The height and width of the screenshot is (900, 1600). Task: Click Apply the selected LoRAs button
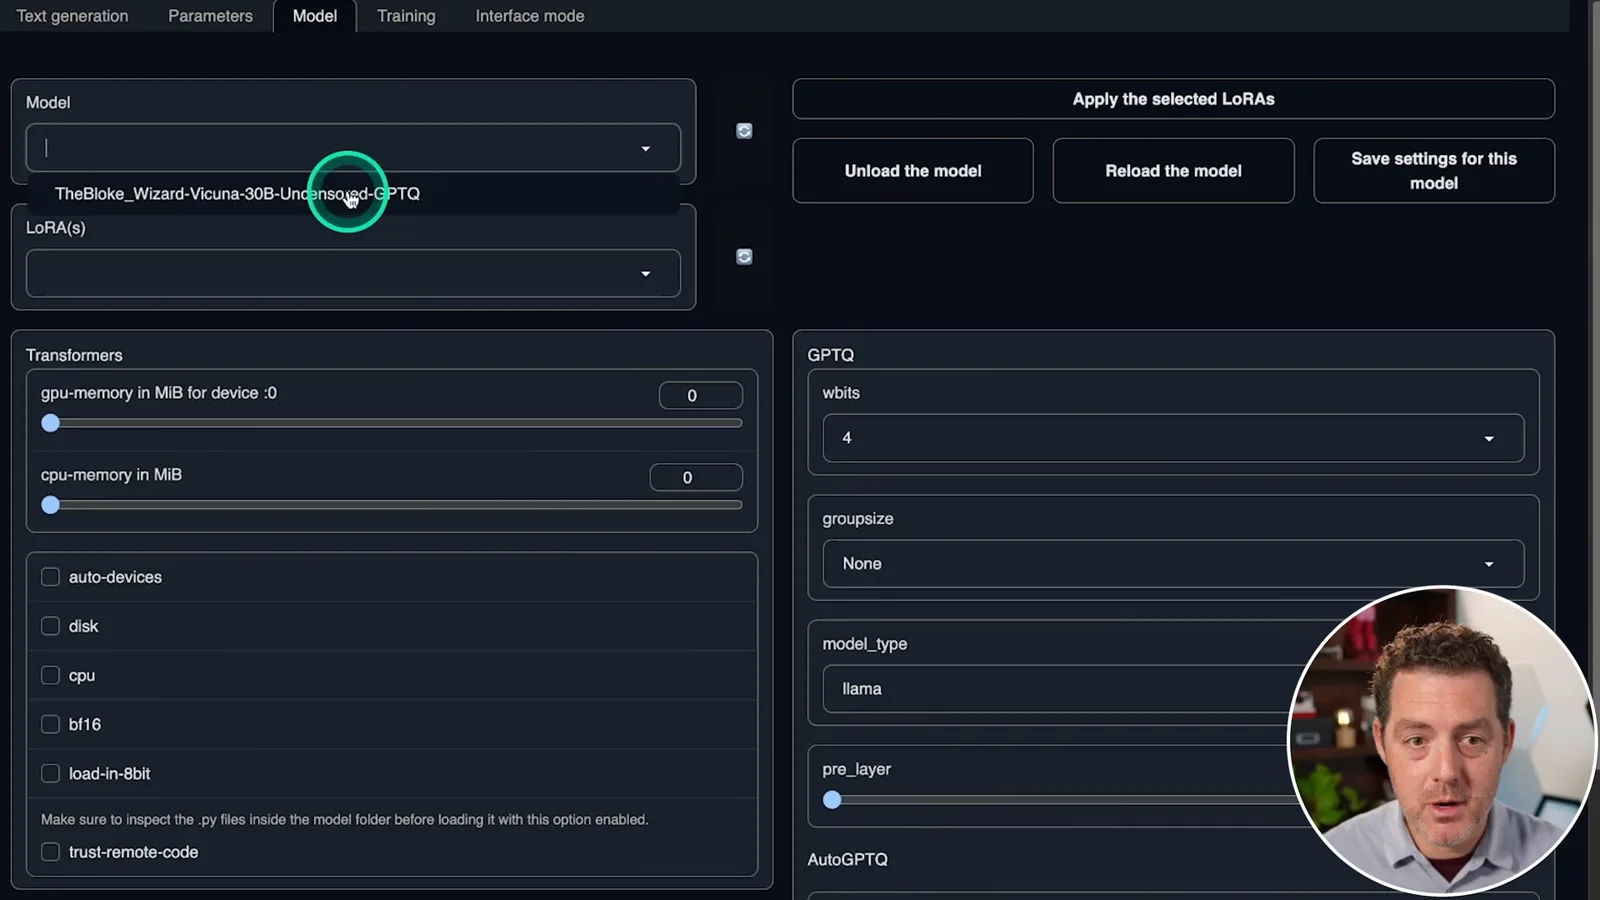click(x=1173, y=99)
